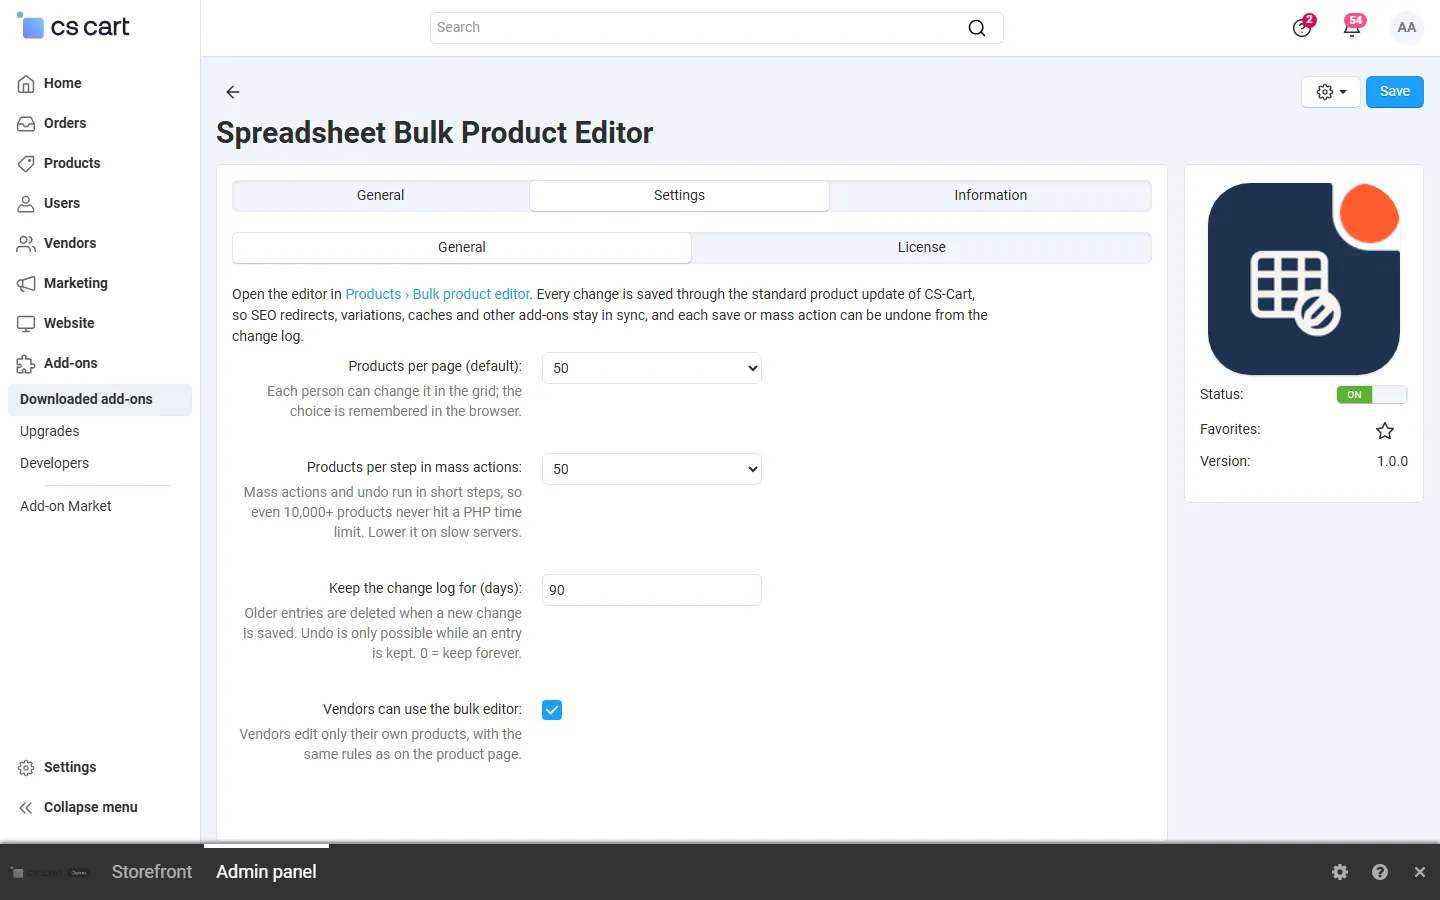Switch to the Information tab
The image size is (1440, 900).
click(x=990, y=196)
